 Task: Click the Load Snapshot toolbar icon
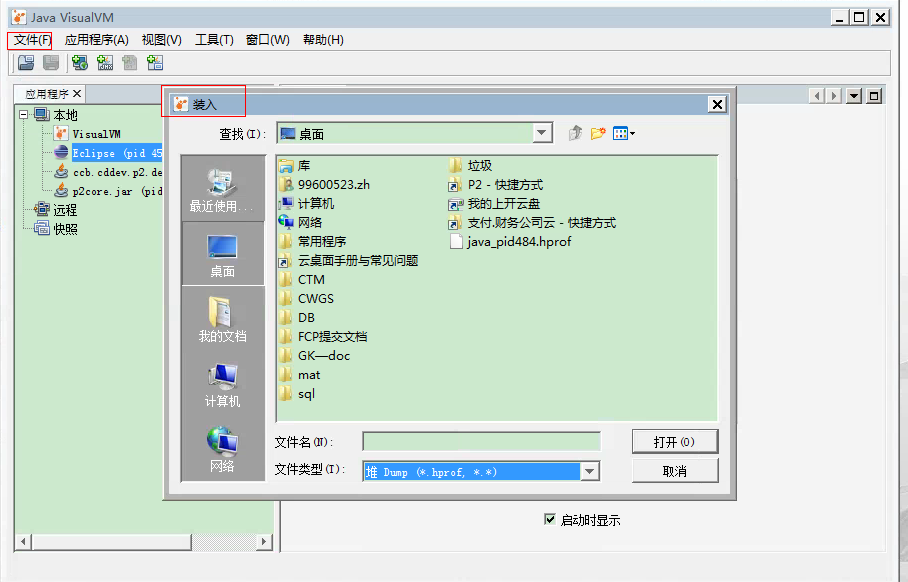pyautogui.click(x=26, y=63)
